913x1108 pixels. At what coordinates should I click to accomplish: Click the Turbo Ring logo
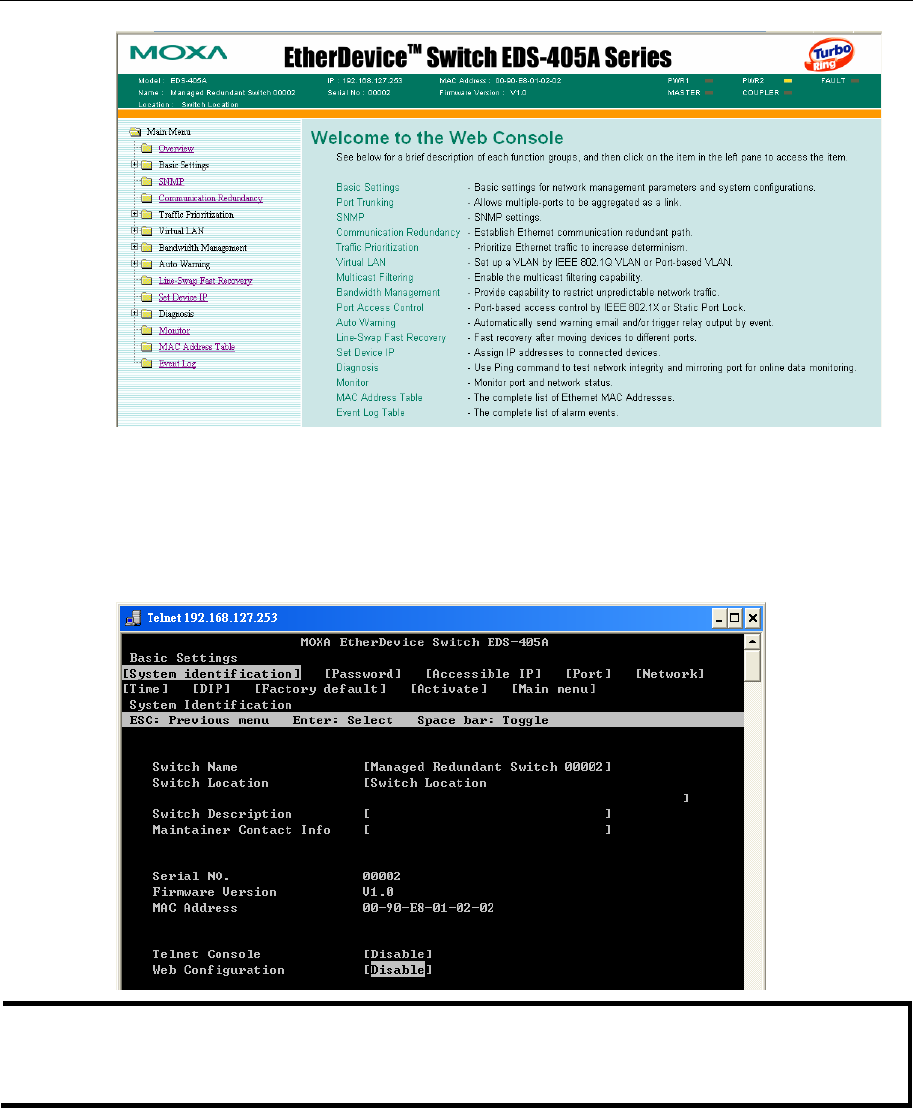point(830,55)
